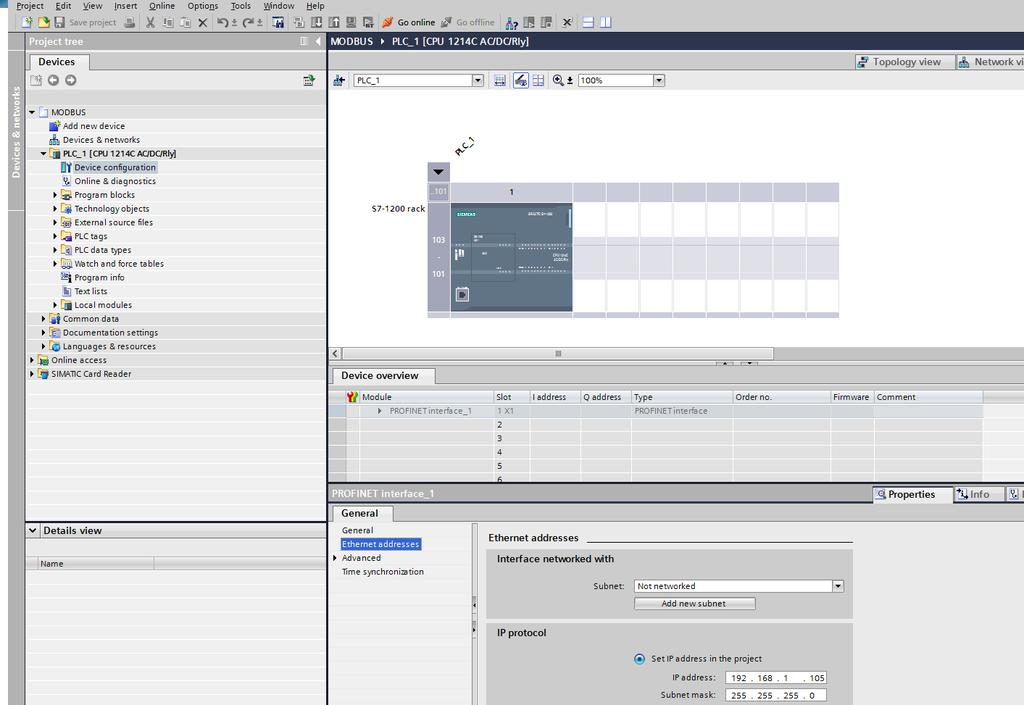
Task: Split editor space horizontally icon
Action: coord(588,22)
